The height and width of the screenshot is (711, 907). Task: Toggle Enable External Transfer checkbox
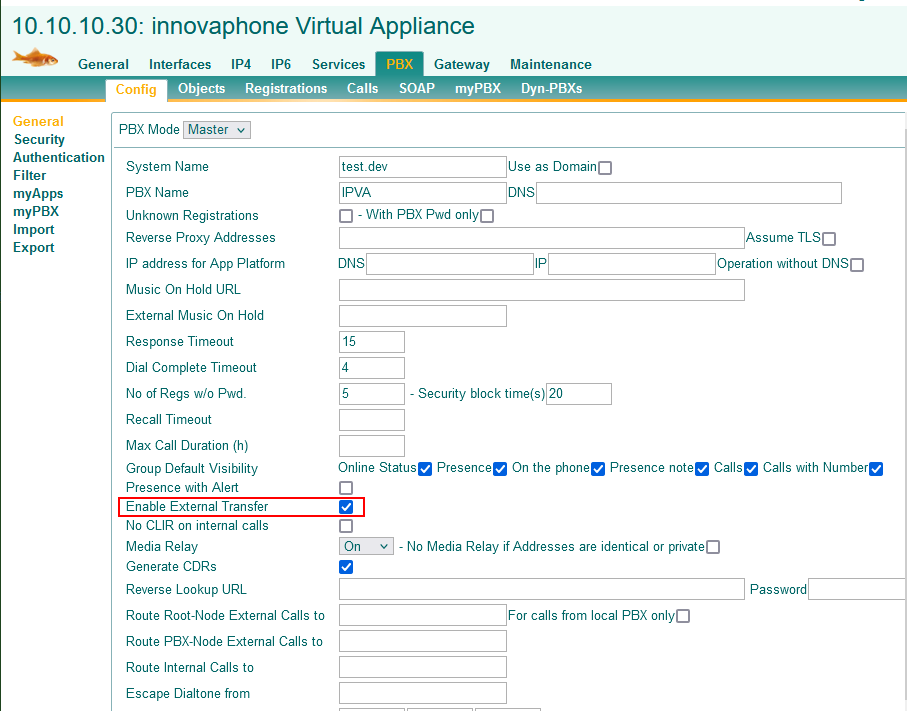[346, 507]
